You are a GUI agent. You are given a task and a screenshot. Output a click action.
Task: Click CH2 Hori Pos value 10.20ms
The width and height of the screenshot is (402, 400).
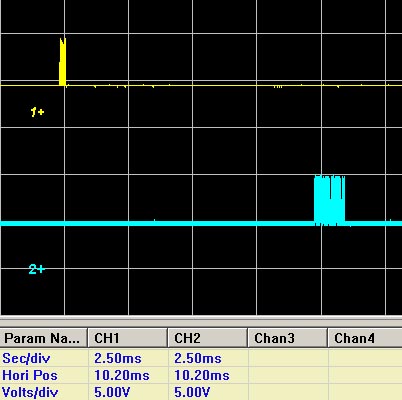[x=202, y=375]
